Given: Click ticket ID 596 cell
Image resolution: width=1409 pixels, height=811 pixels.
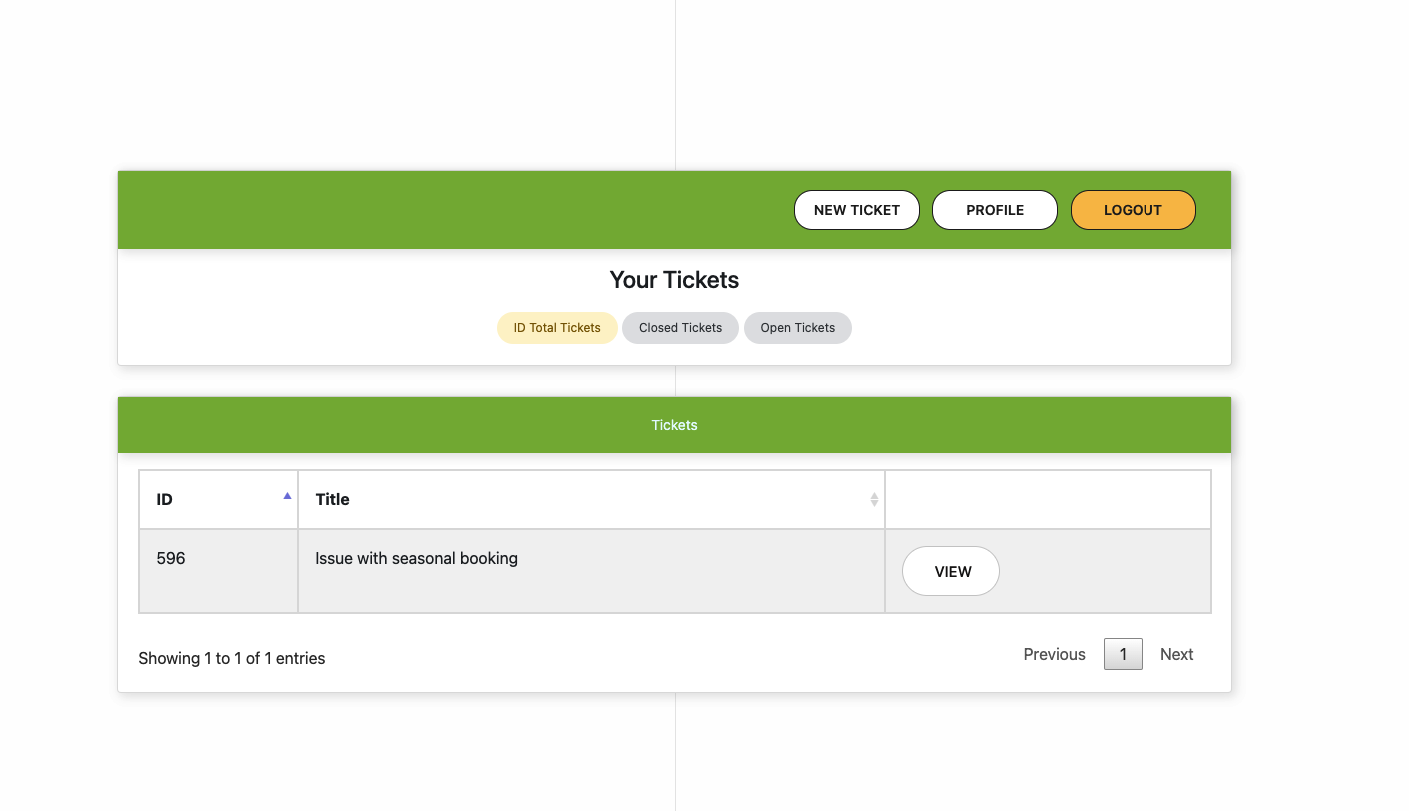Looking at the screenshot, I should (219, 571).
